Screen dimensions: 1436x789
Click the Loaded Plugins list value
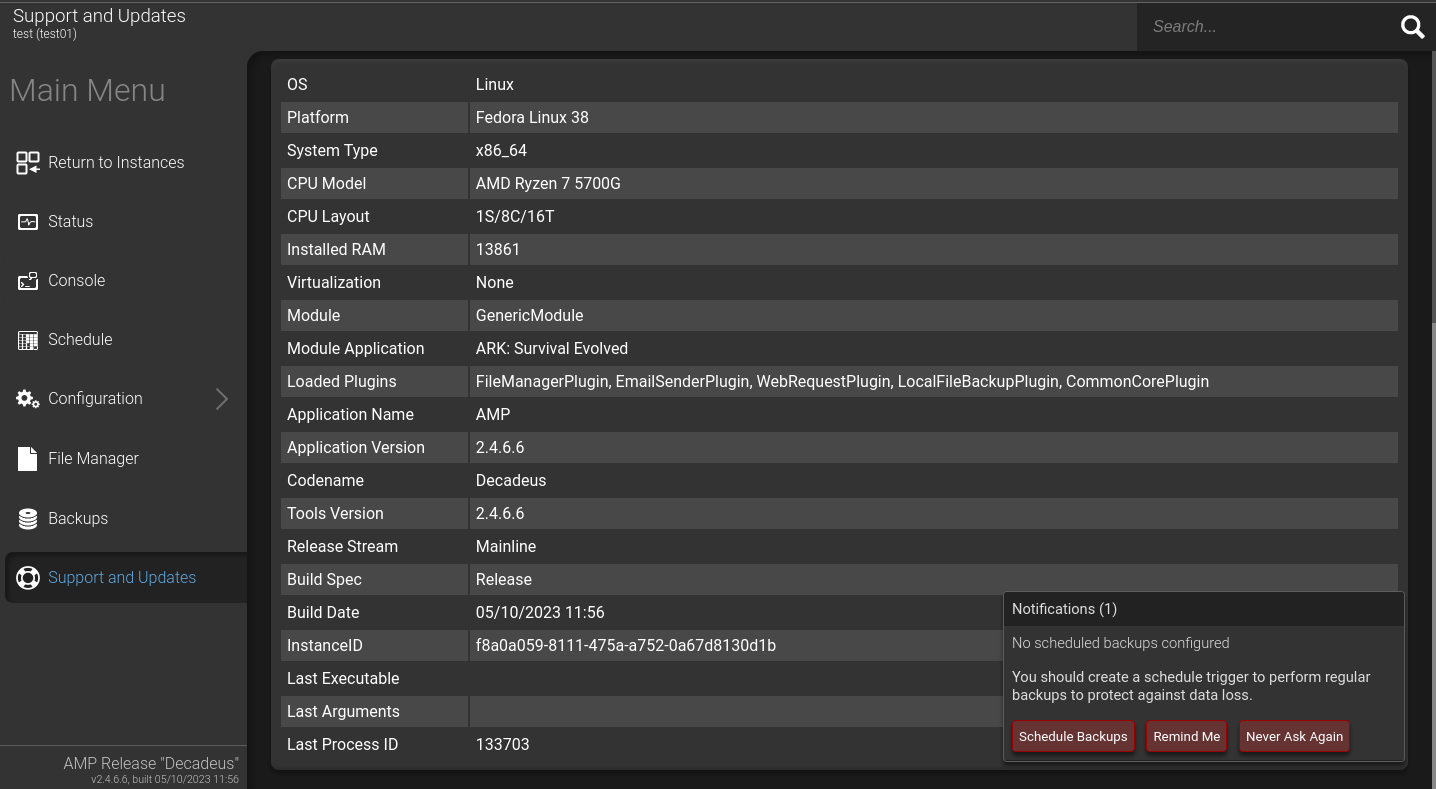point(842,382)
